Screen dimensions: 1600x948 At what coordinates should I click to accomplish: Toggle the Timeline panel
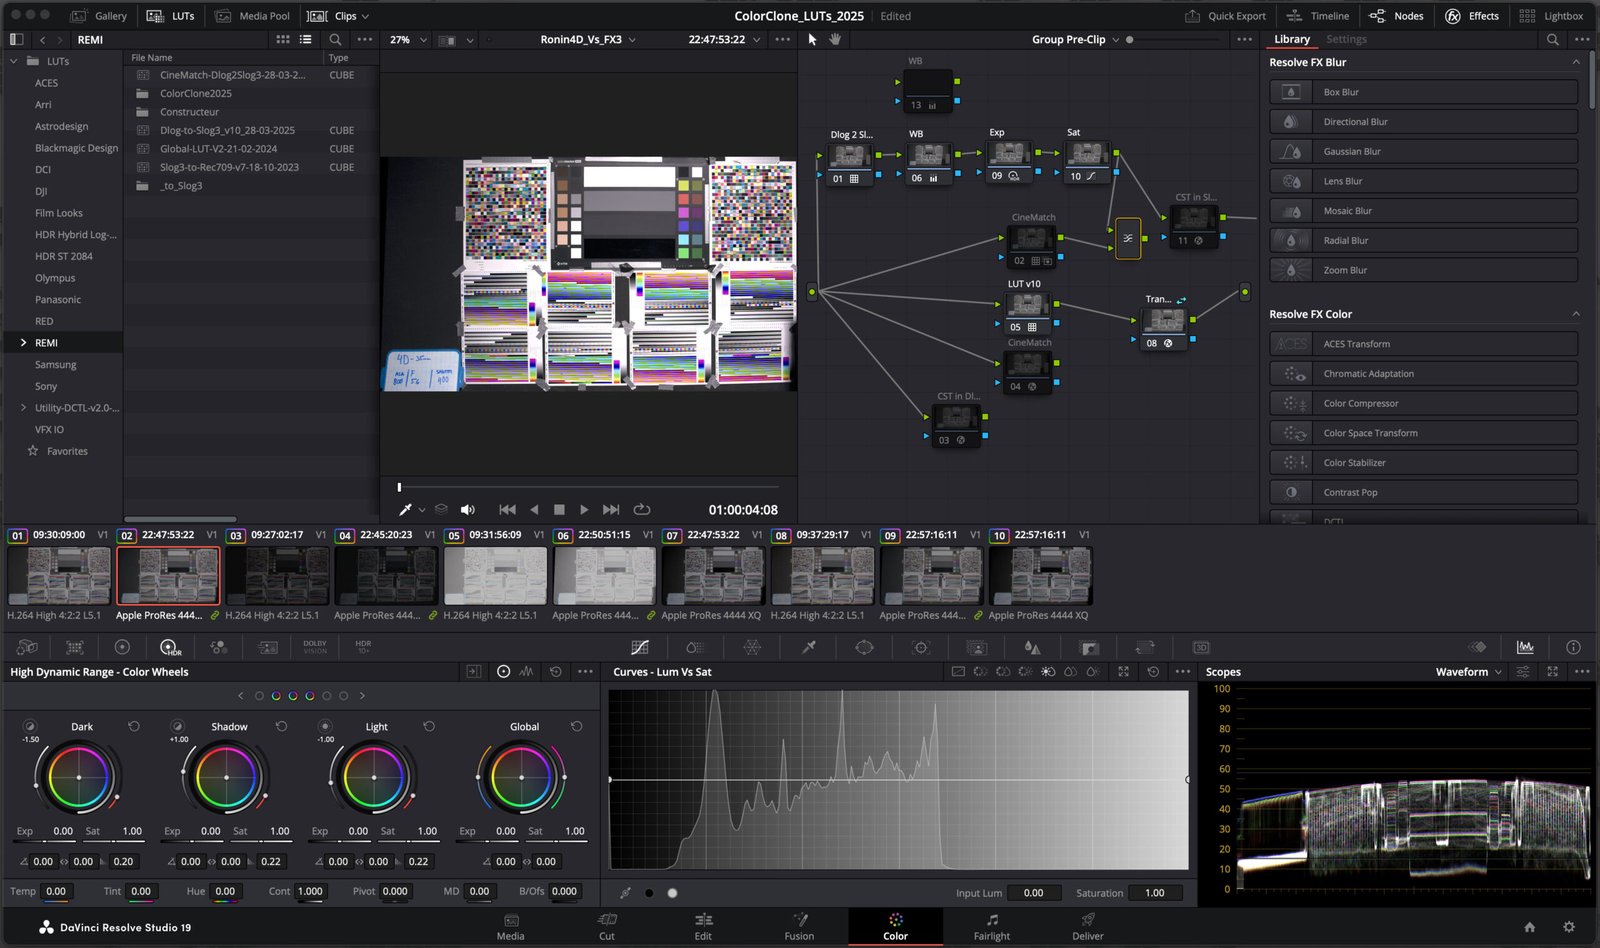click(x=1318, y=16)
